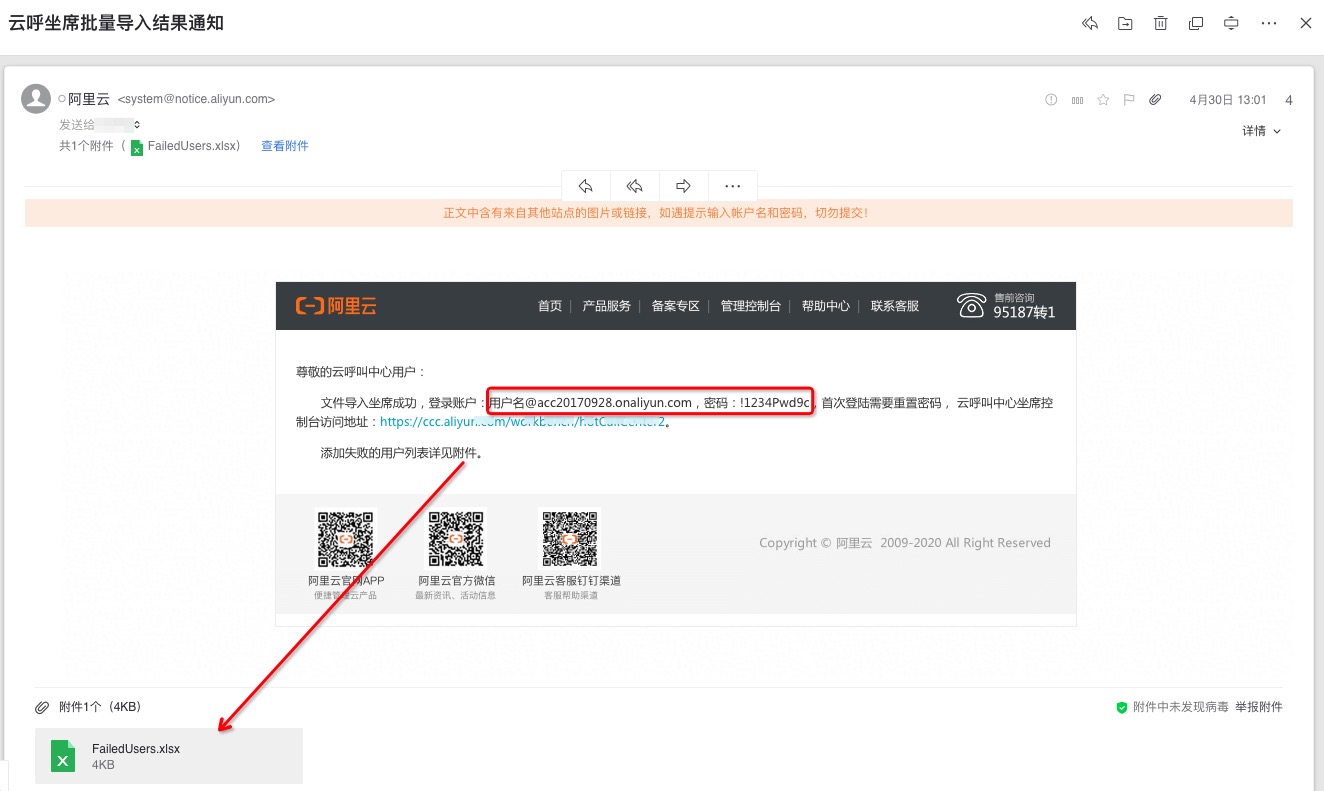Open email in new window icon
Screen dimensions: 1324x791
coord(1196,23)
